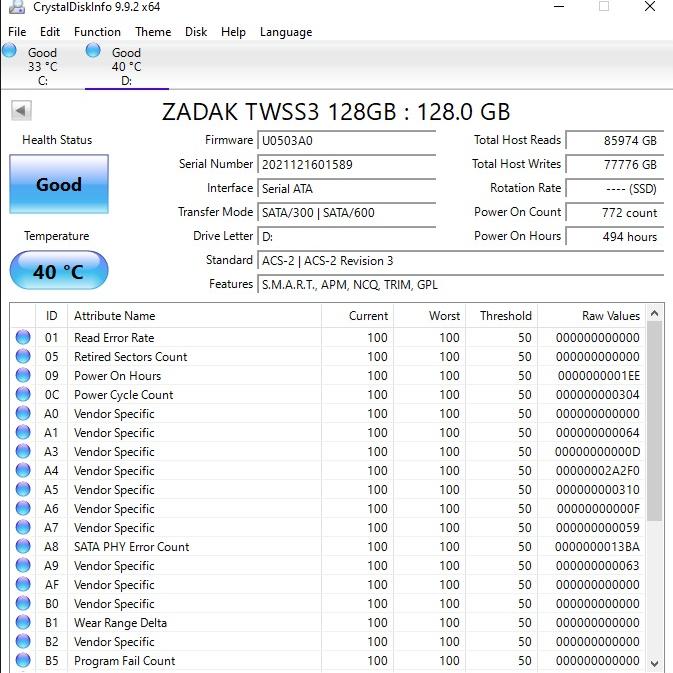Click the scroll down arrow of attribute list

pyautogui.click(x=655, y=664)
